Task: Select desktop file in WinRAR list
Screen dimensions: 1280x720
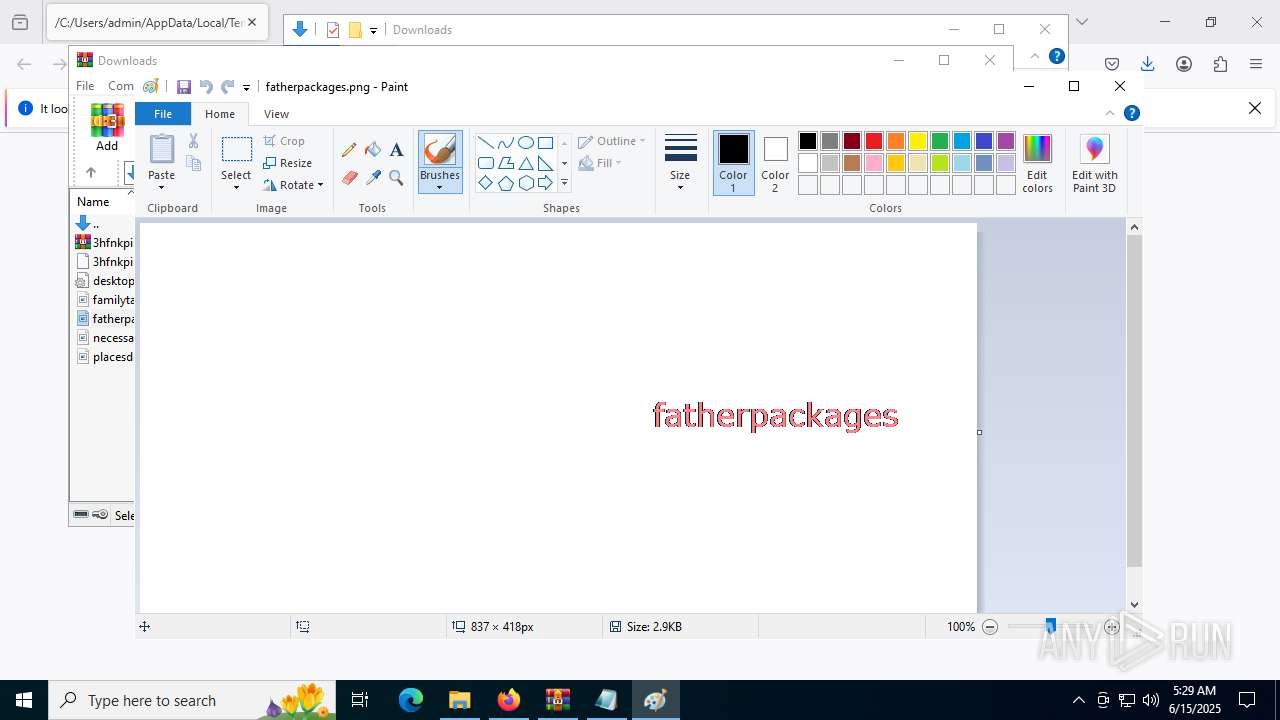Action: (105, 281)
